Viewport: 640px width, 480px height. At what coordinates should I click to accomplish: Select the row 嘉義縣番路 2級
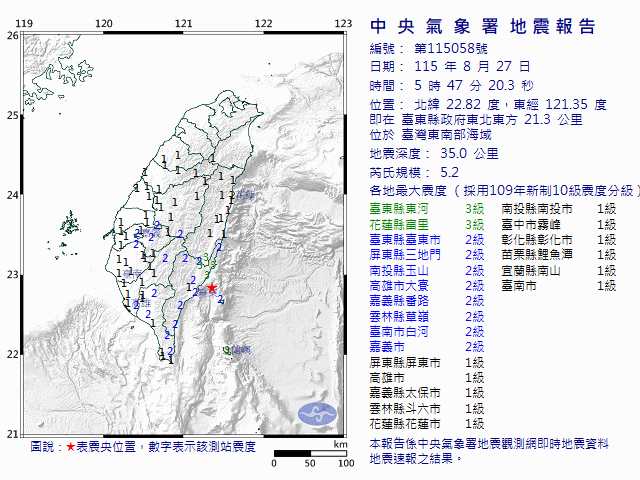(427, 301)
